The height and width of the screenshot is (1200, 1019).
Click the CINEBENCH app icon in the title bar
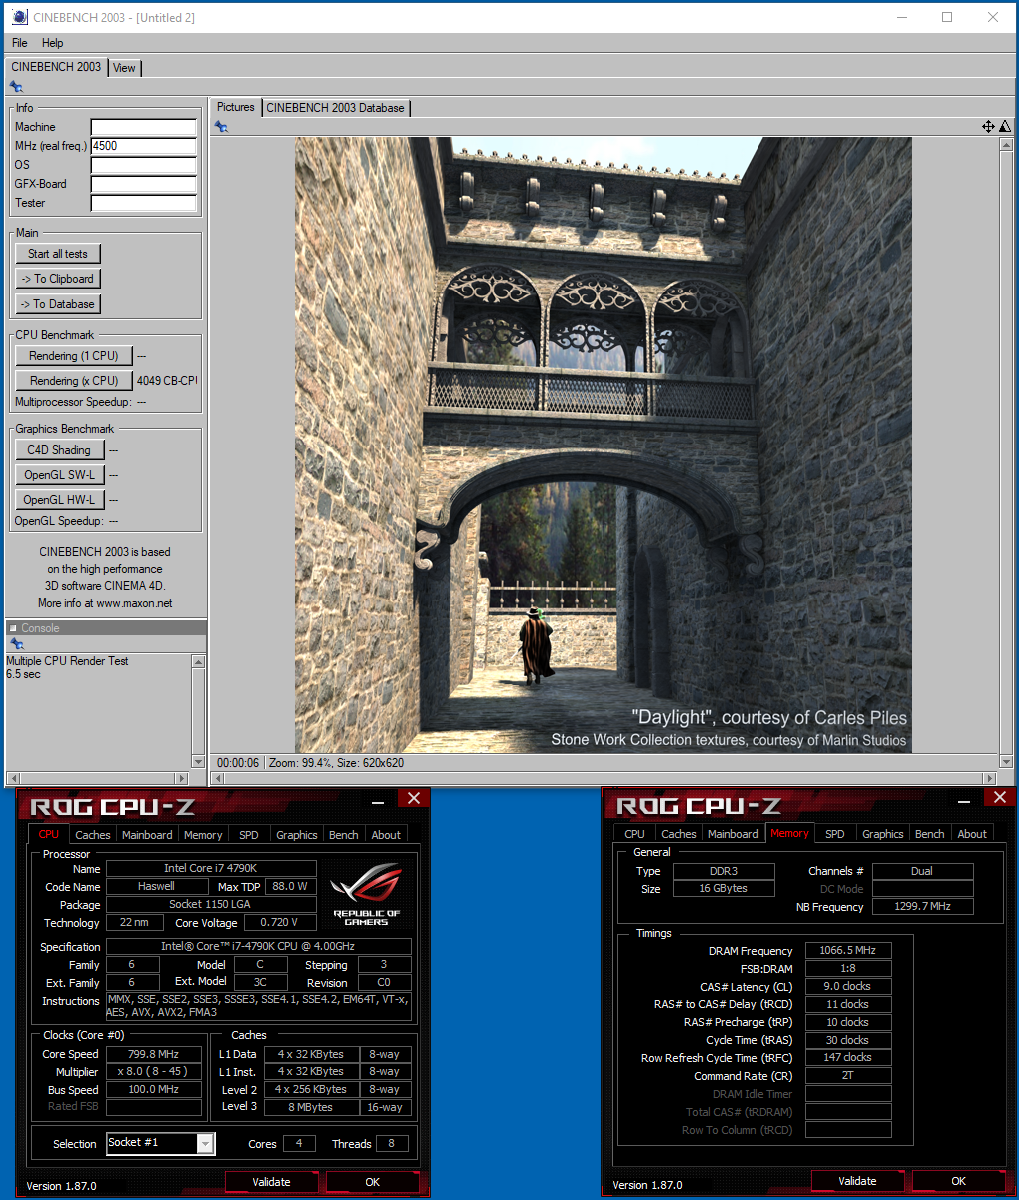(19, 17)
